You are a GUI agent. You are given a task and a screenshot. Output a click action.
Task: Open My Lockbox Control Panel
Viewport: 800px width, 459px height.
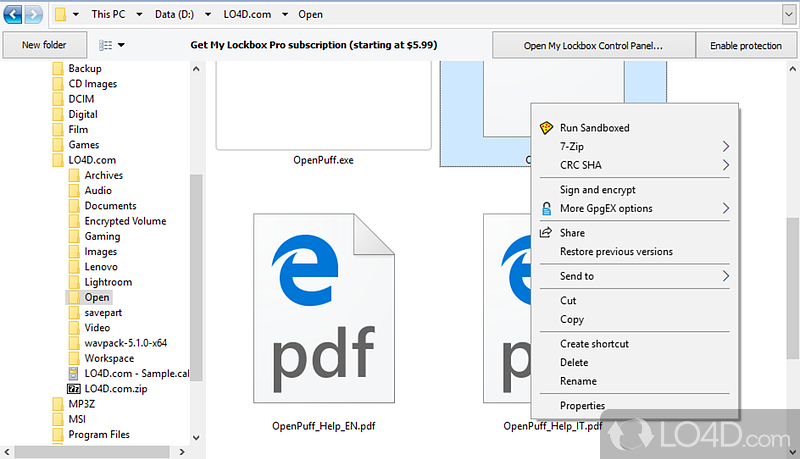594,46
